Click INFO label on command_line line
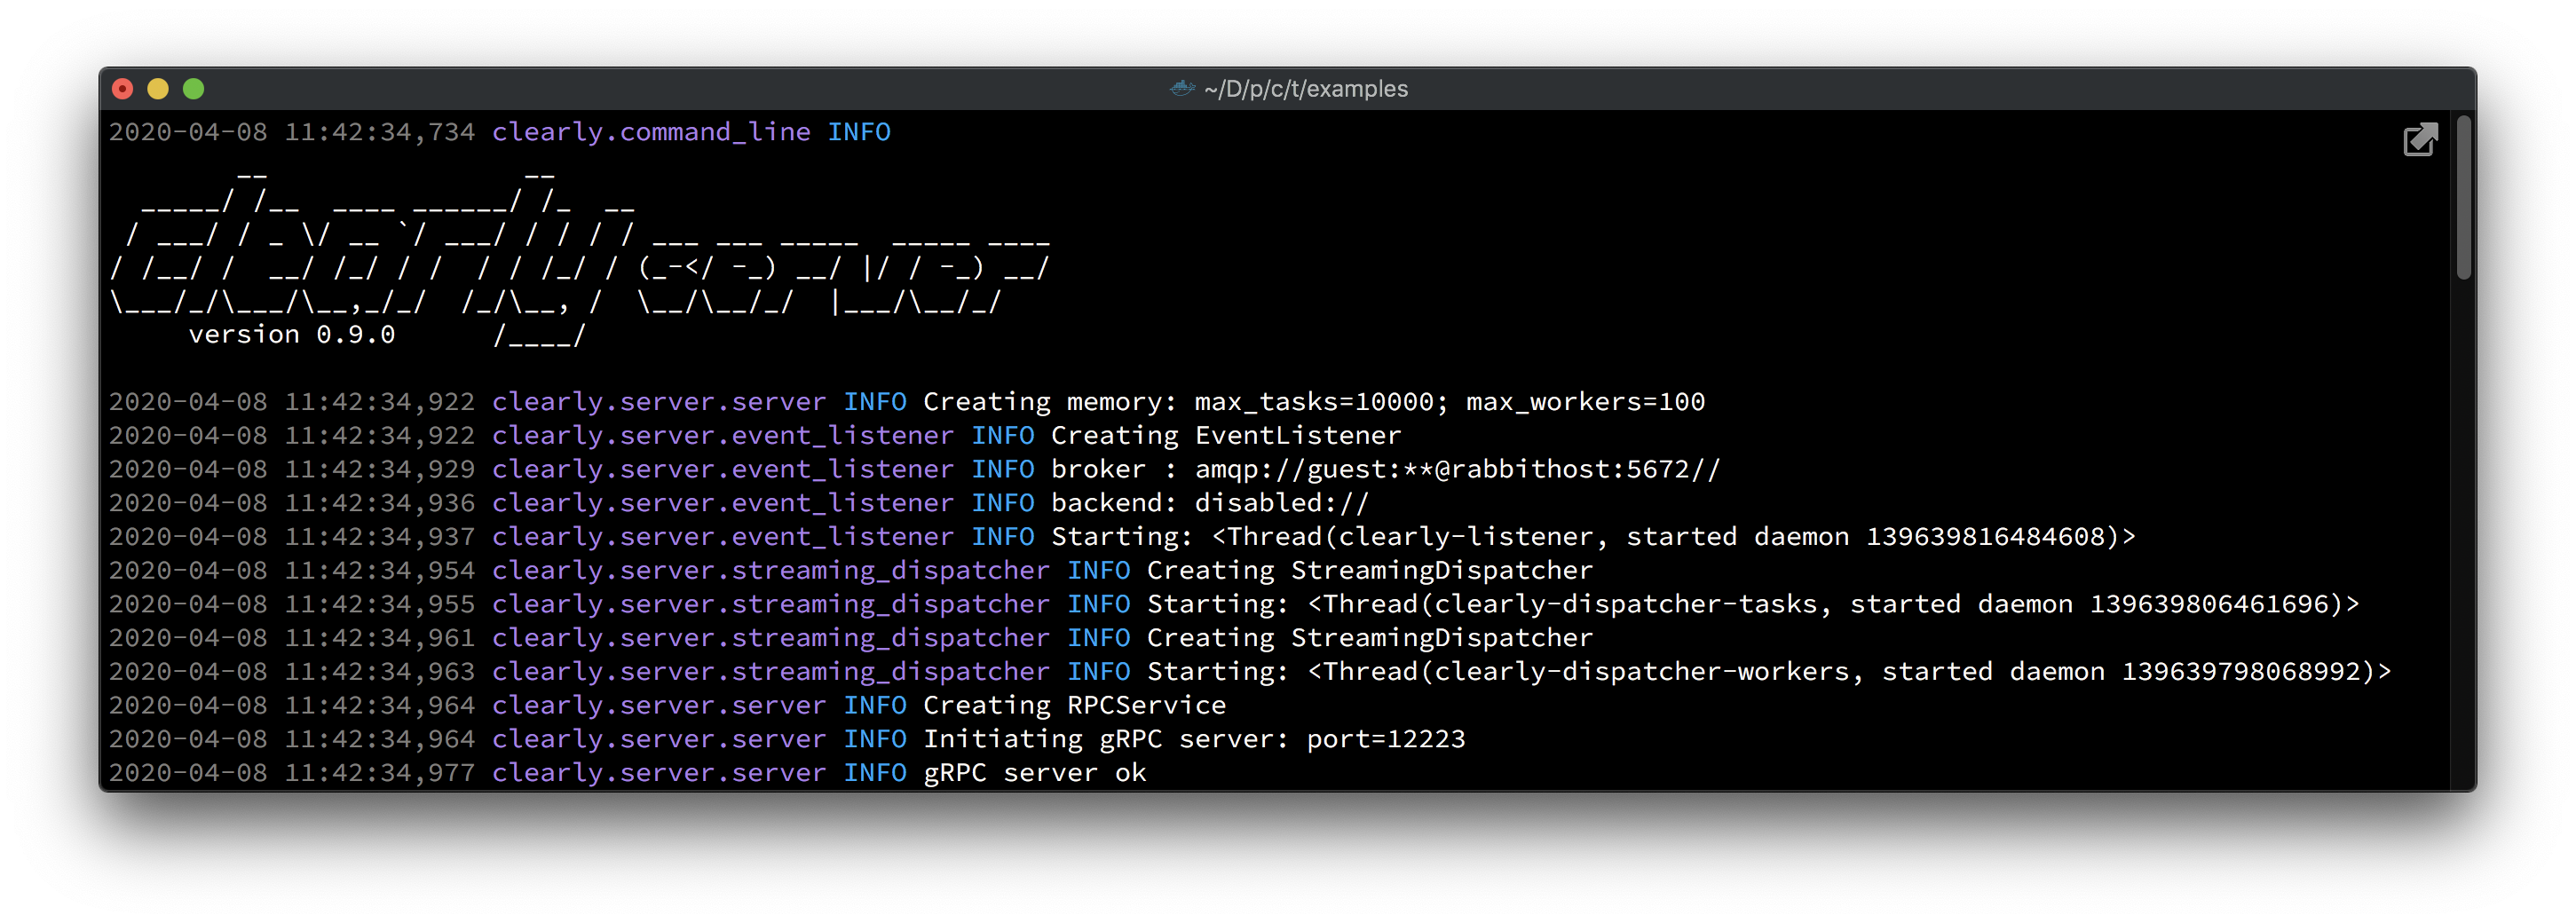 [859, 132]
